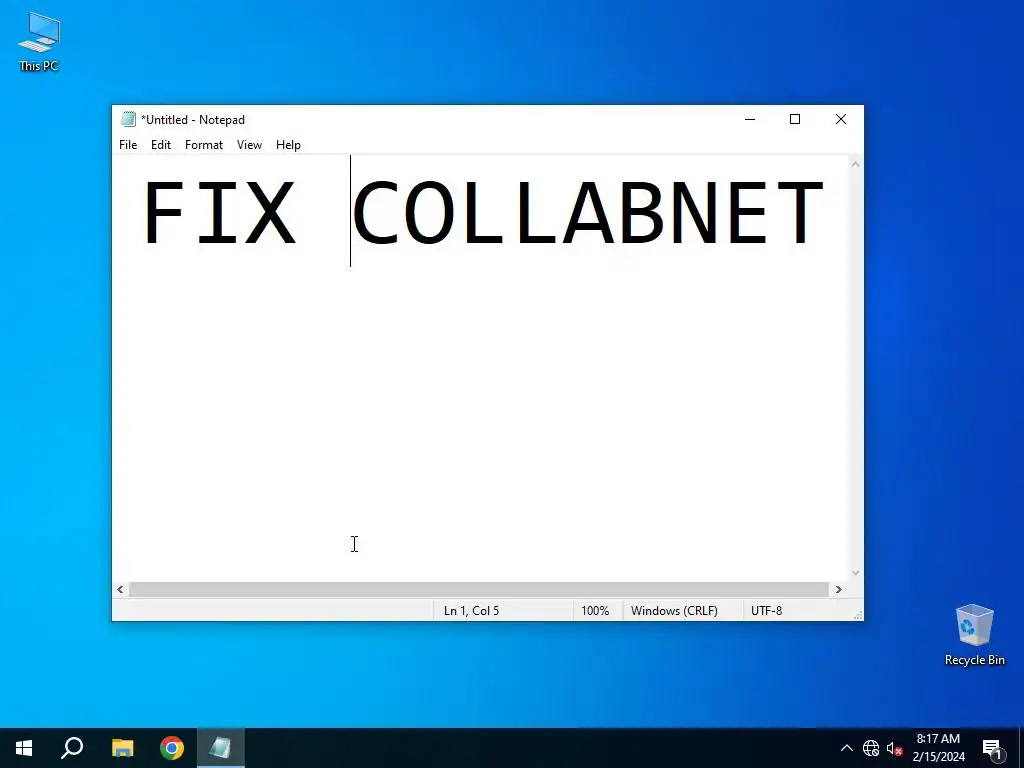Image resolution: width=1024 pixels, height=768 pixels.
Task: Open the notification center icon
Action: click(x=992, y=748)
